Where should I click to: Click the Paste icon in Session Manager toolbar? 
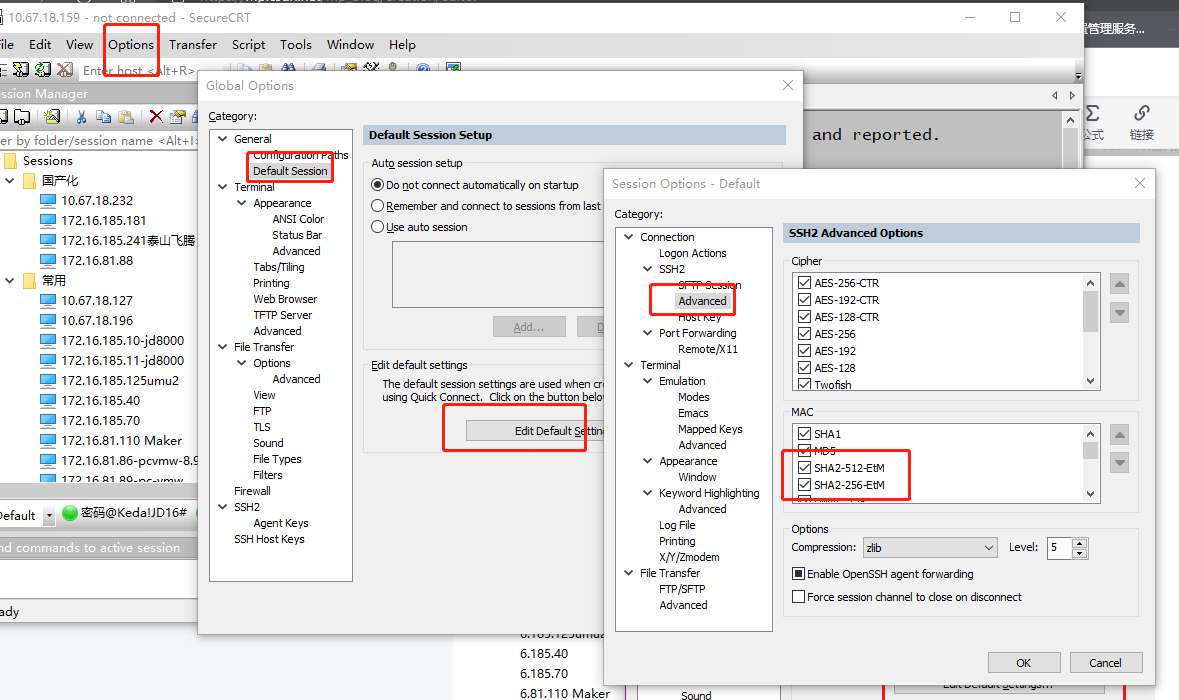point(127,117)
